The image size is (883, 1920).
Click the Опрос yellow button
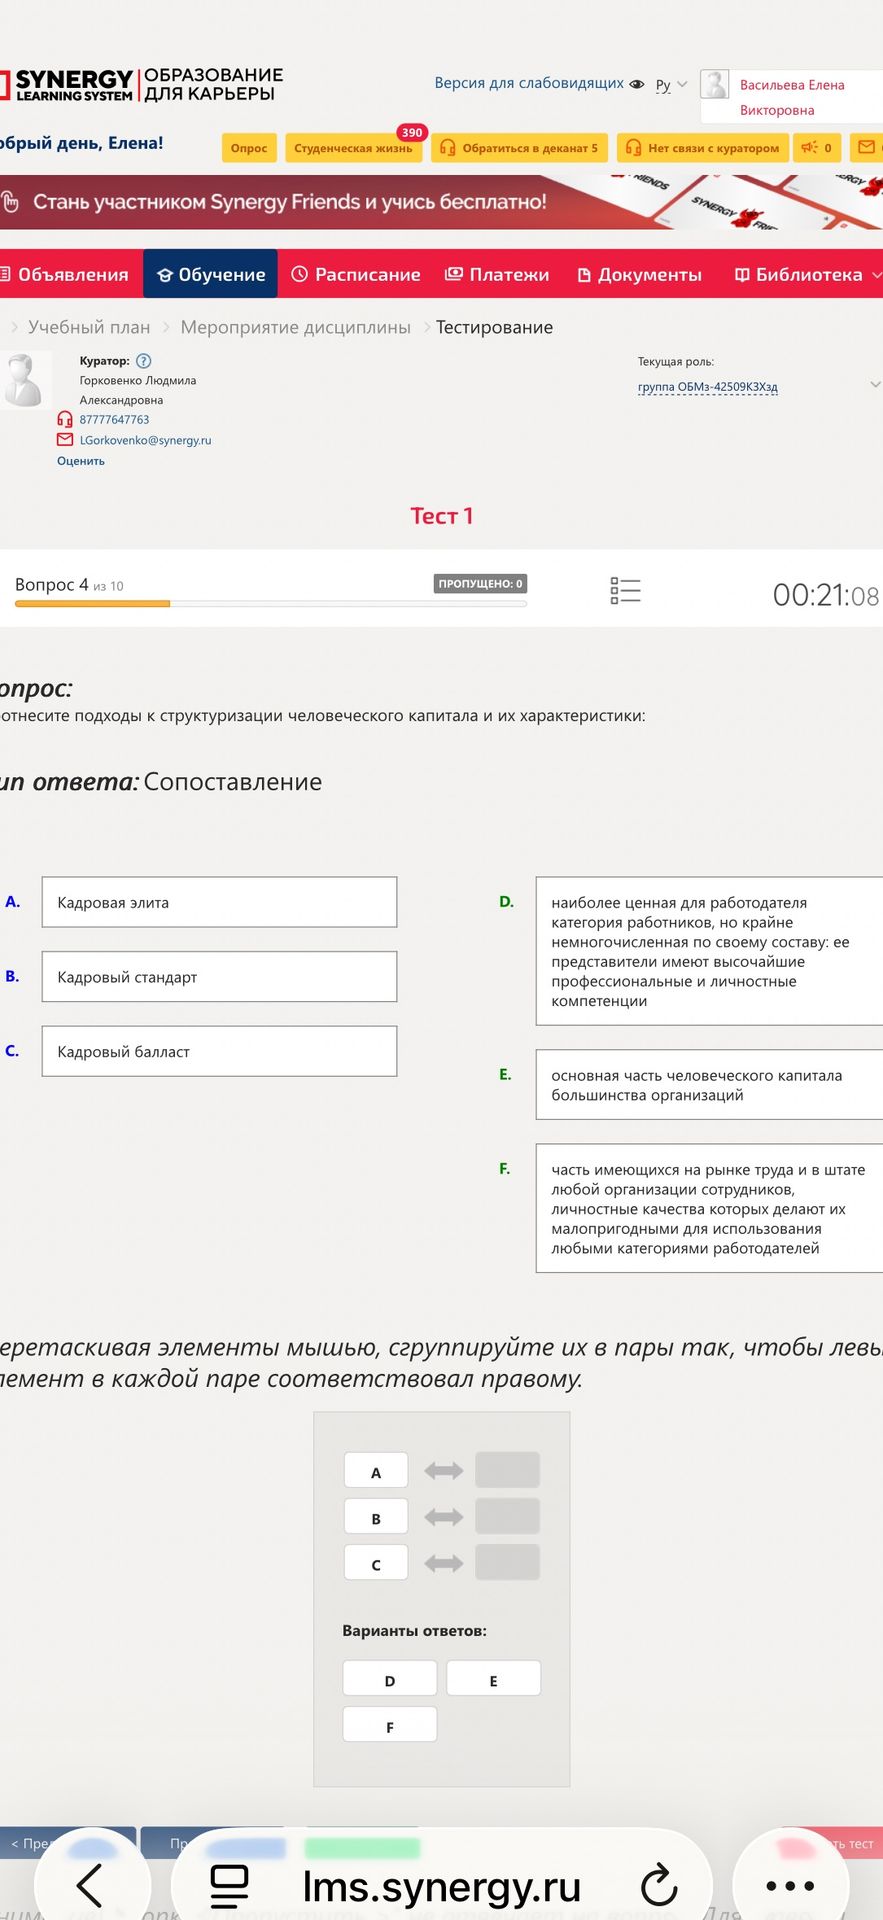pos(249,148)
